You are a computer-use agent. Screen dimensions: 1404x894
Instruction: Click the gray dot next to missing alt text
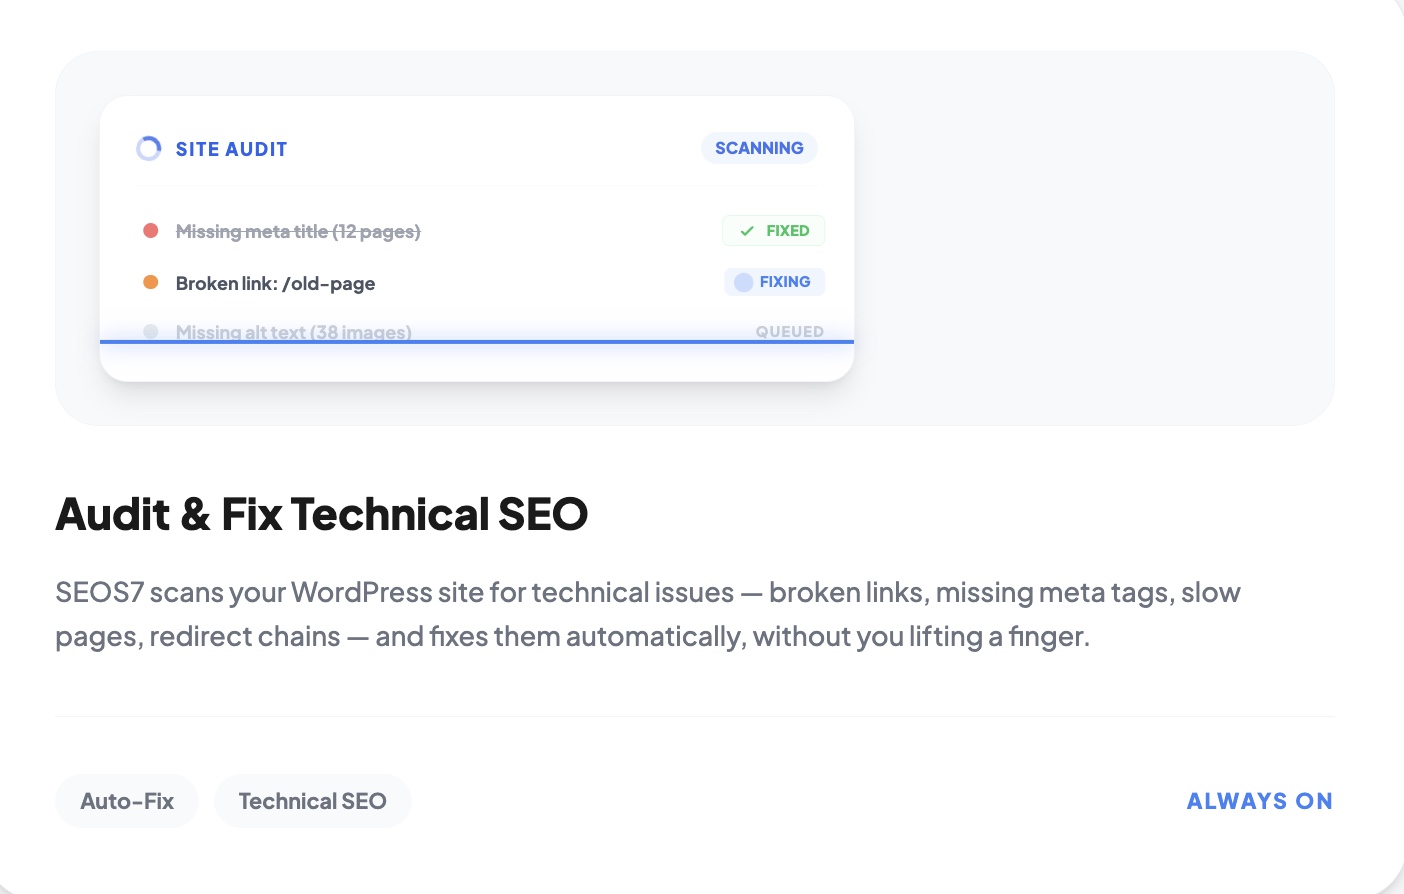150,331
